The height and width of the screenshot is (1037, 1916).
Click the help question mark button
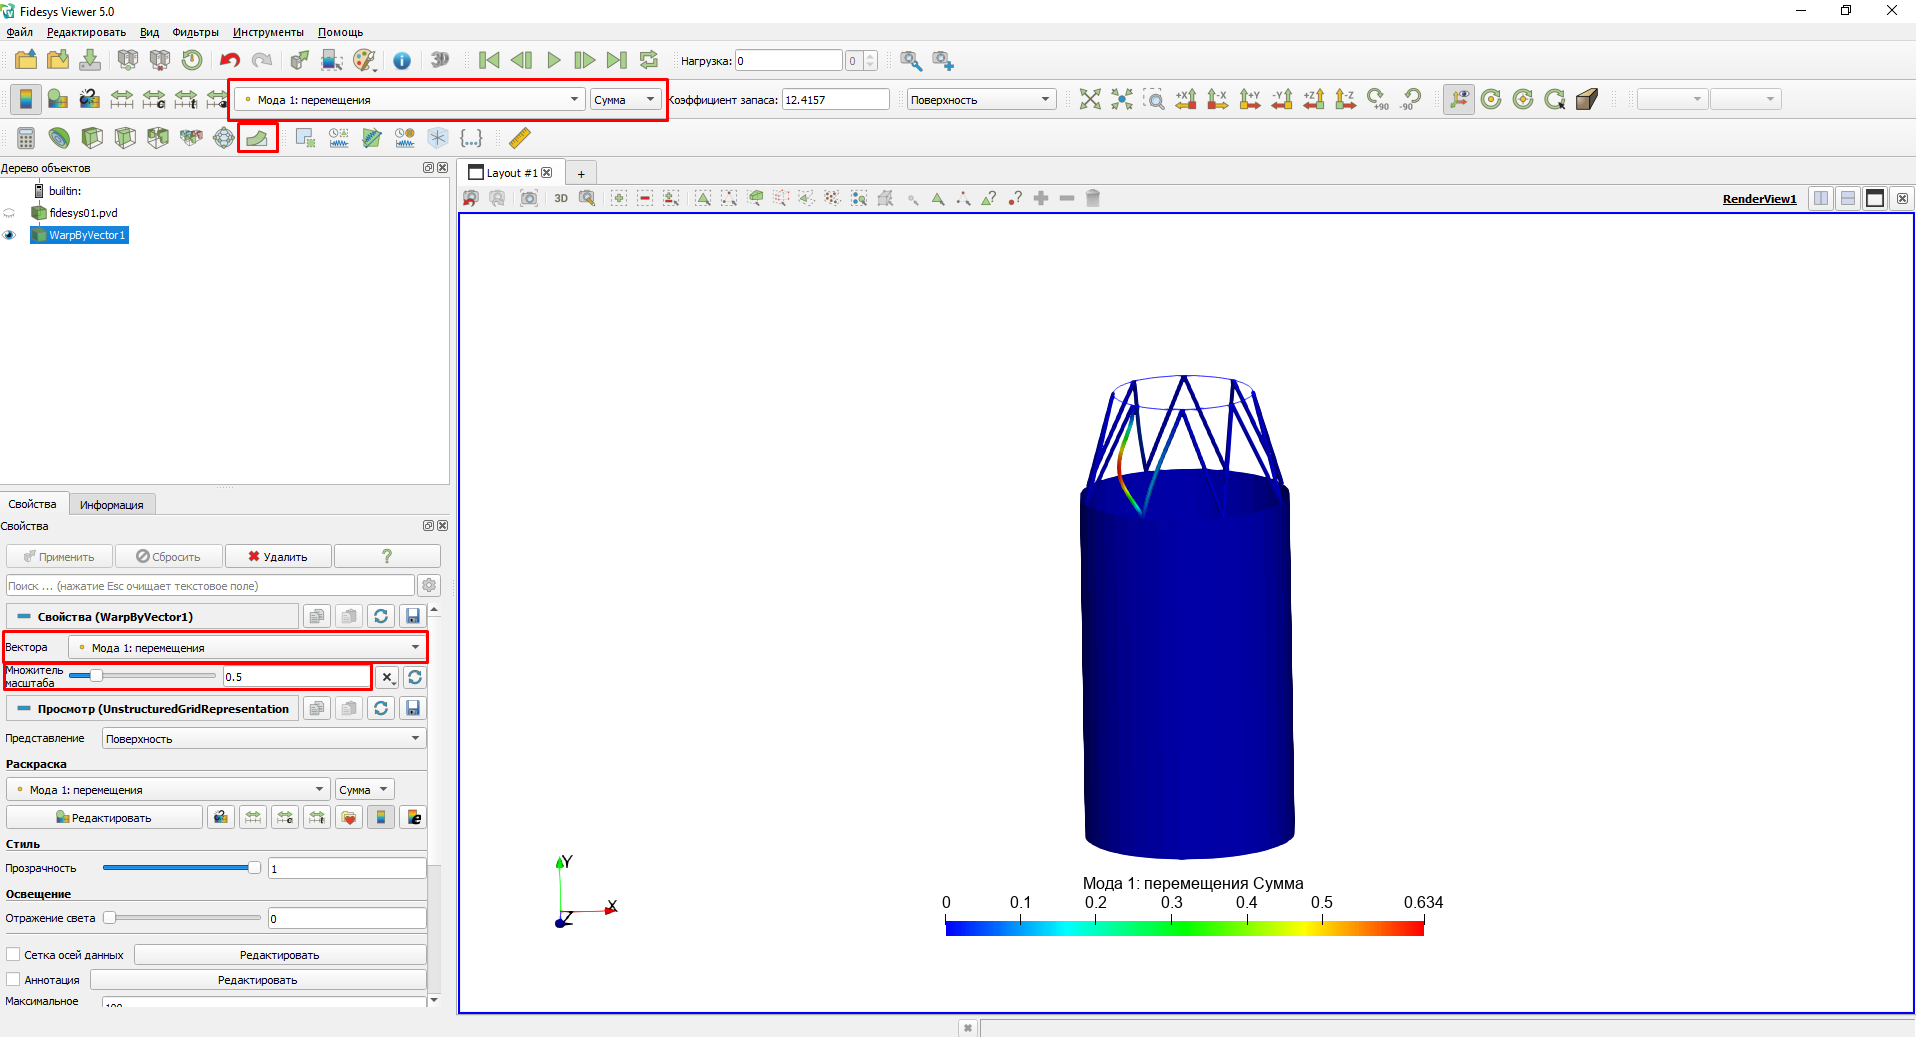pos(387,556)
